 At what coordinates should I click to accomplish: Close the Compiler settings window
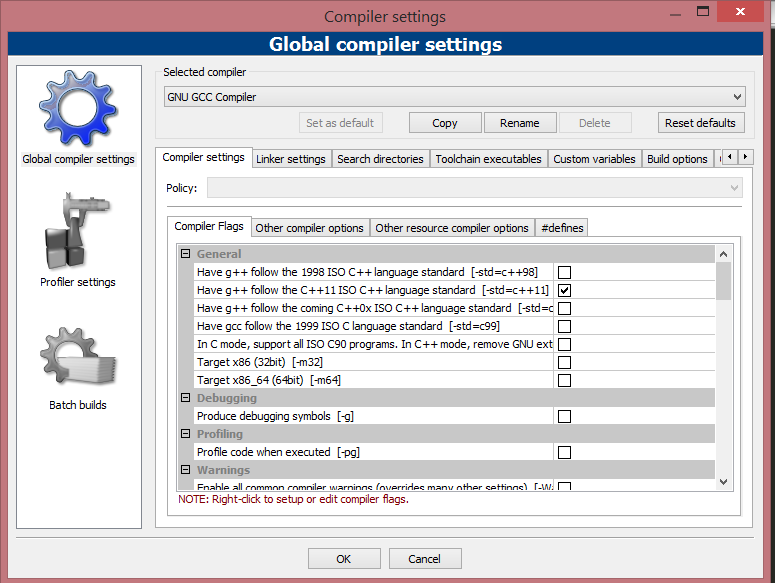coord(740,11)
